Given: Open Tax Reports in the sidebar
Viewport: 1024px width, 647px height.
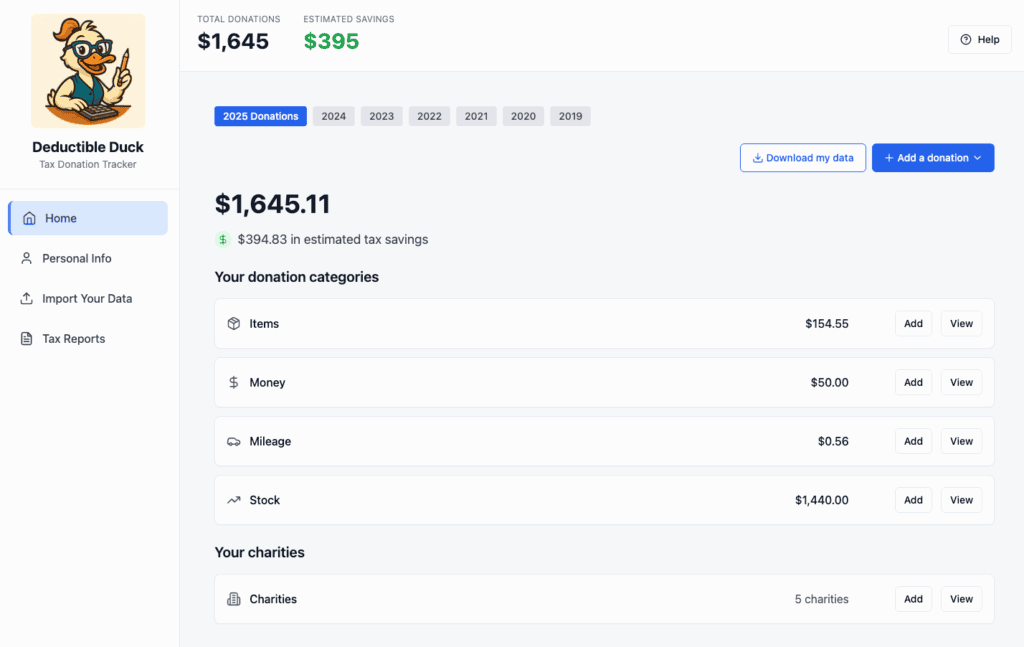Looking at the screenshot, I should (x=73, y=339).
